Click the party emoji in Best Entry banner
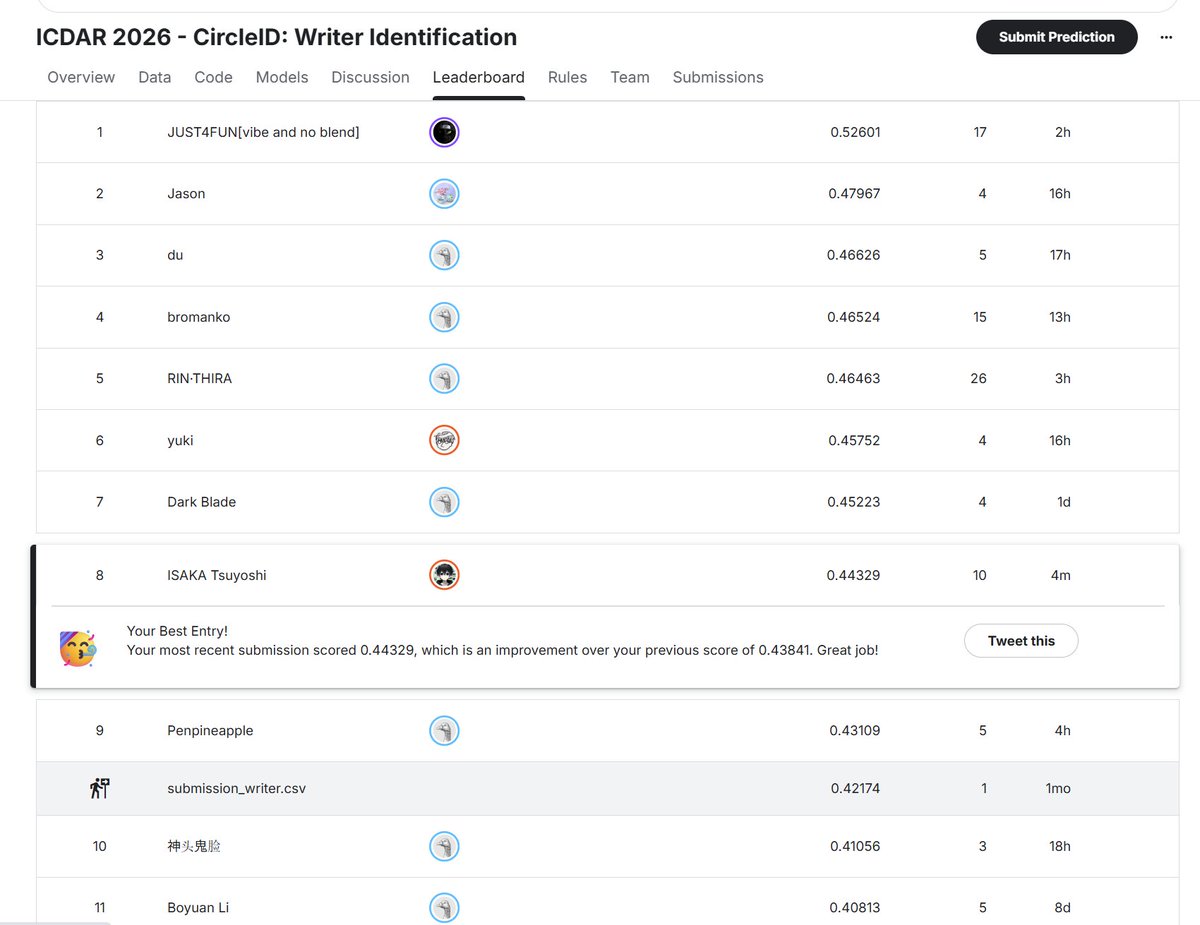This screenshot has height=925, width=1200. [78, 649]
